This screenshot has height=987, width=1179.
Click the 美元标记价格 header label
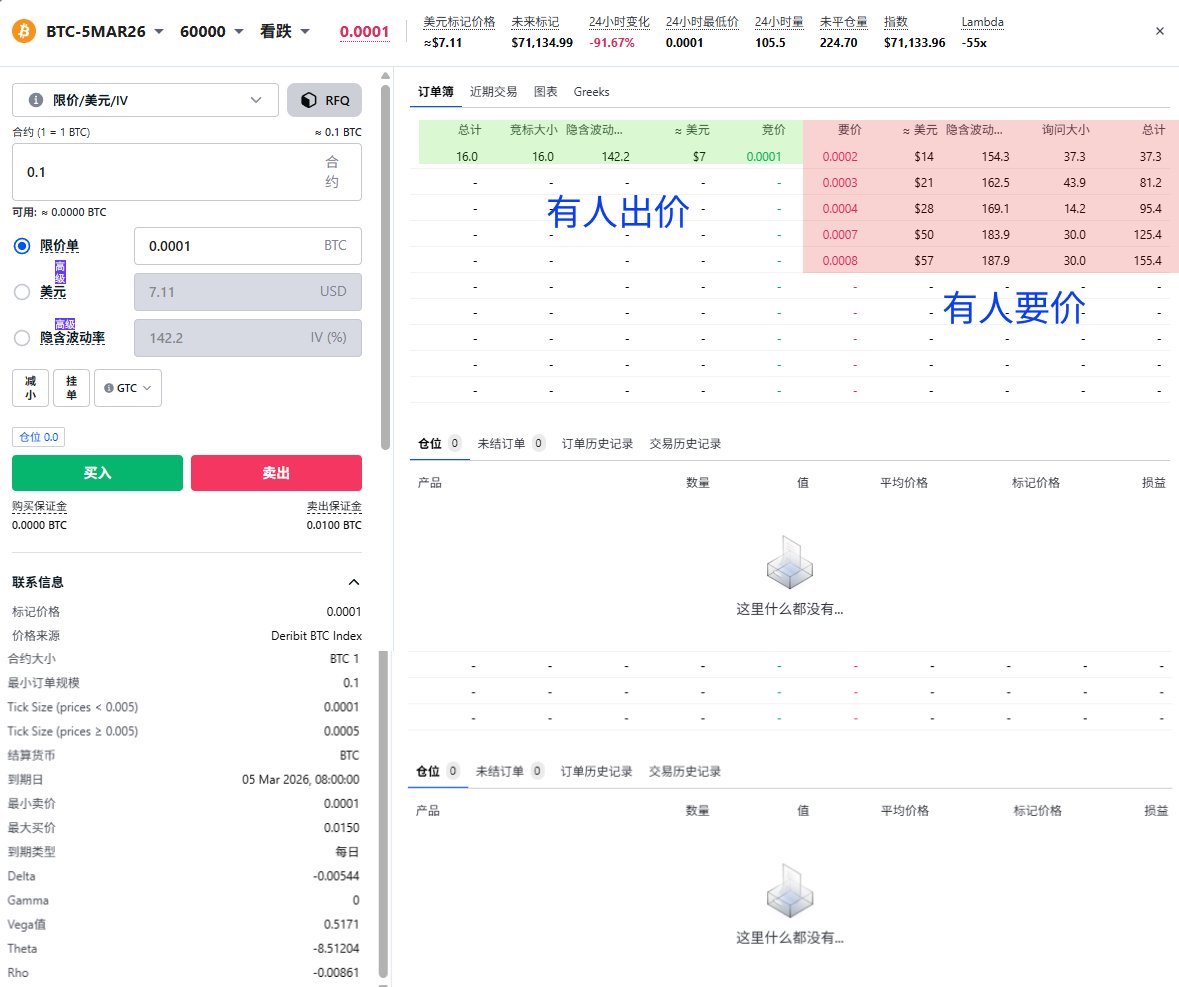point(459,22)
